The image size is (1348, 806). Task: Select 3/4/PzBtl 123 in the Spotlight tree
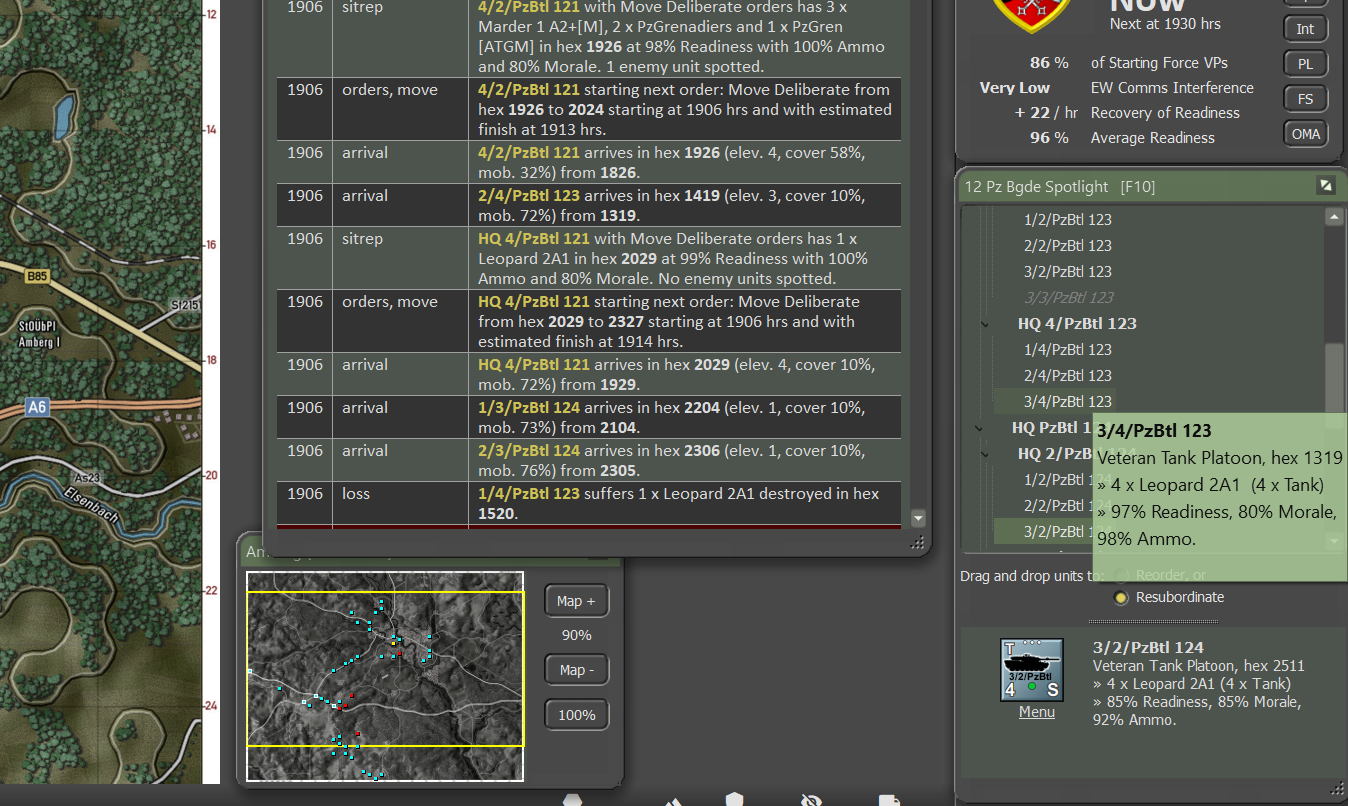click(1068, 402)
